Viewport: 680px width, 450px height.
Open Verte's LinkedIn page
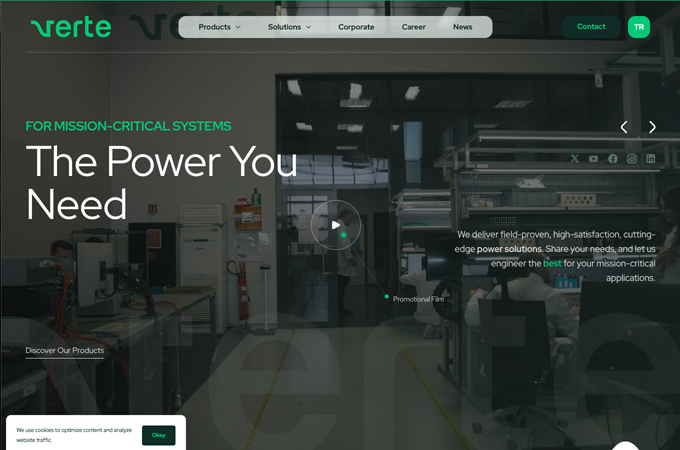(x=651, y=159)
